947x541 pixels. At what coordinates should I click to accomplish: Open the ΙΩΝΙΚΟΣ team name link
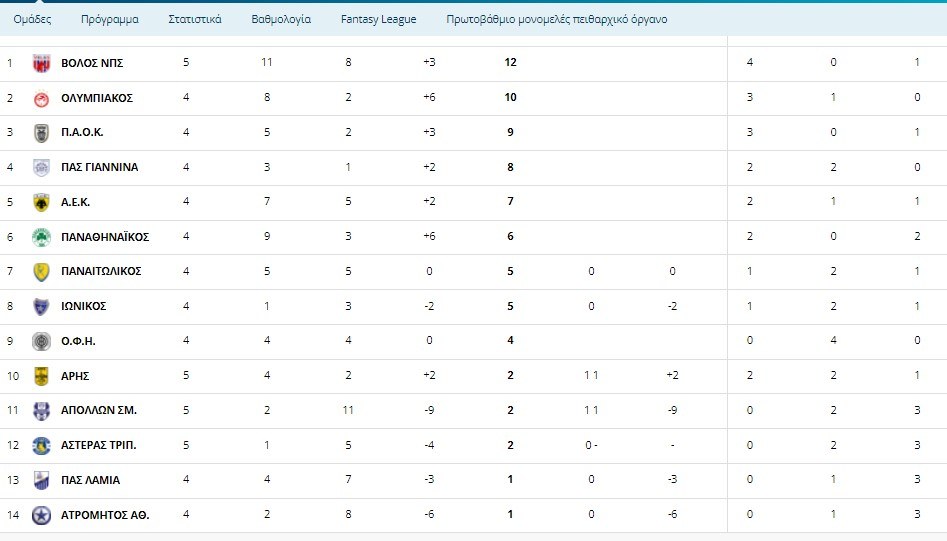[x=83, y=306]
